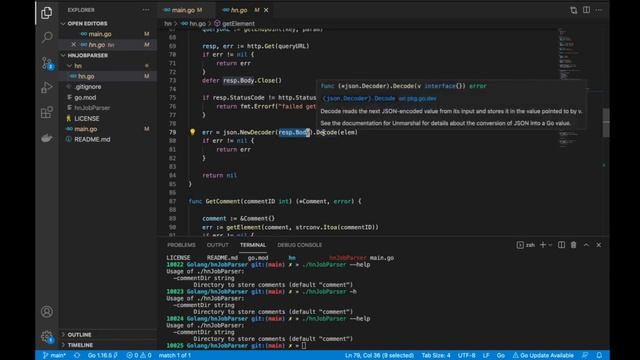Screen dimensions: 640x360
Task: Select hn.go file in explorer tree
Action: click(x=86, y=76)
